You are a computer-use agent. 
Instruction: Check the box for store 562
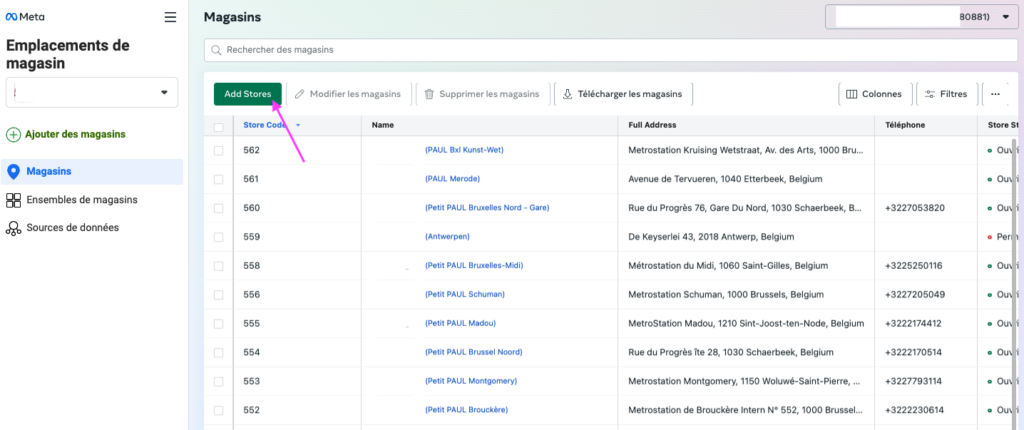pyautogui.click(x=219, y=150)
